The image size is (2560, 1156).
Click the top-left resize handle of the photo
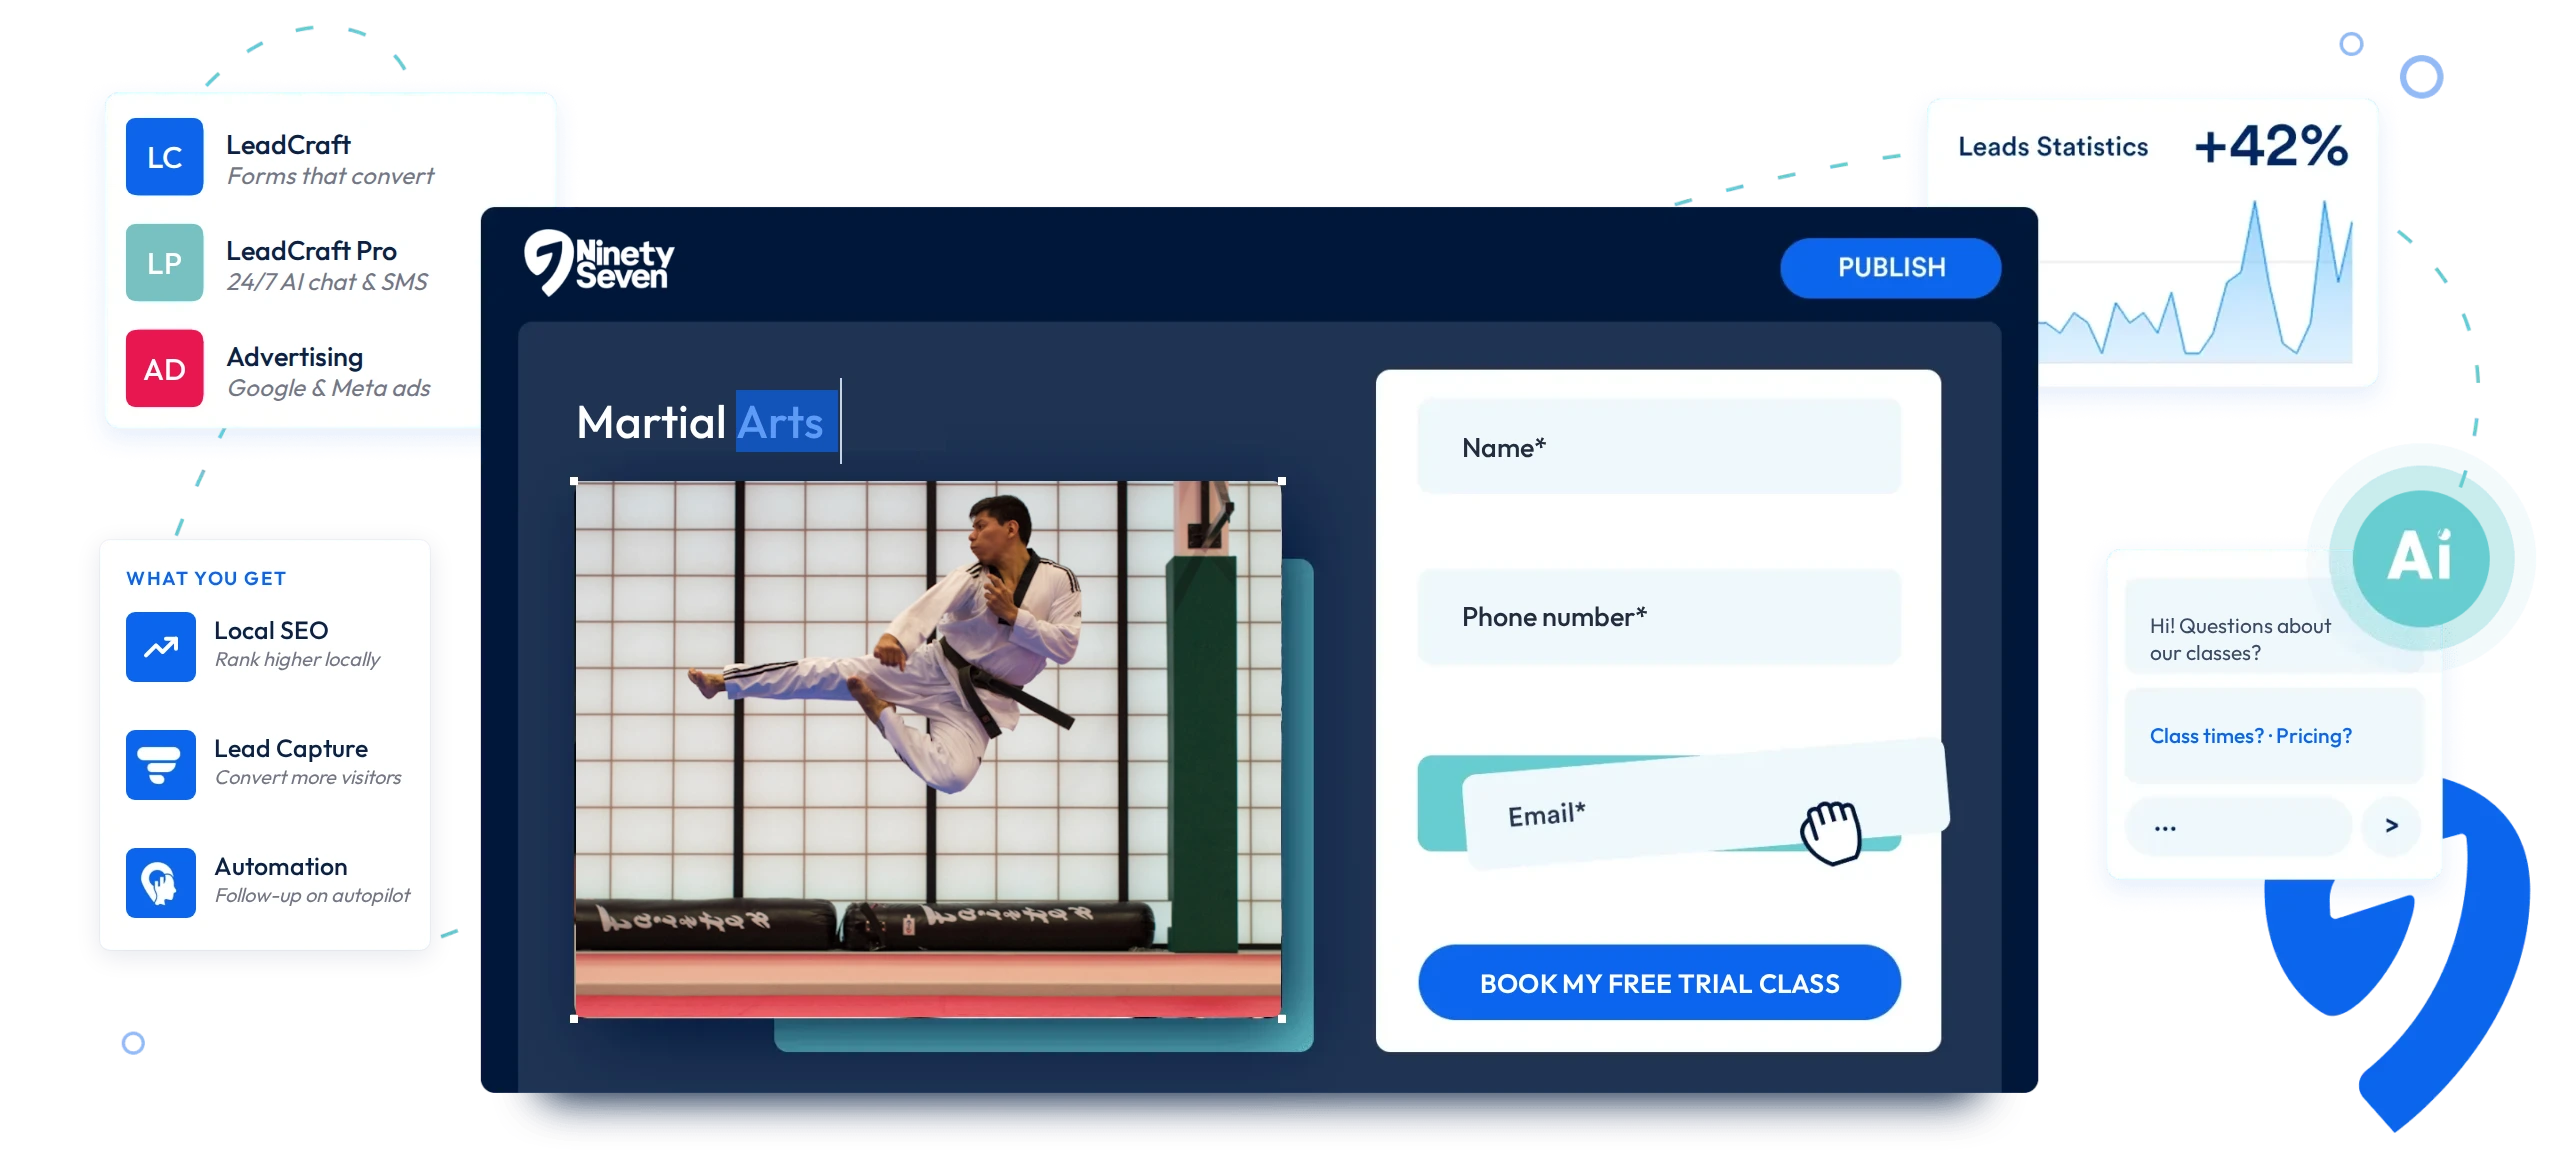[x=574, y=481]
